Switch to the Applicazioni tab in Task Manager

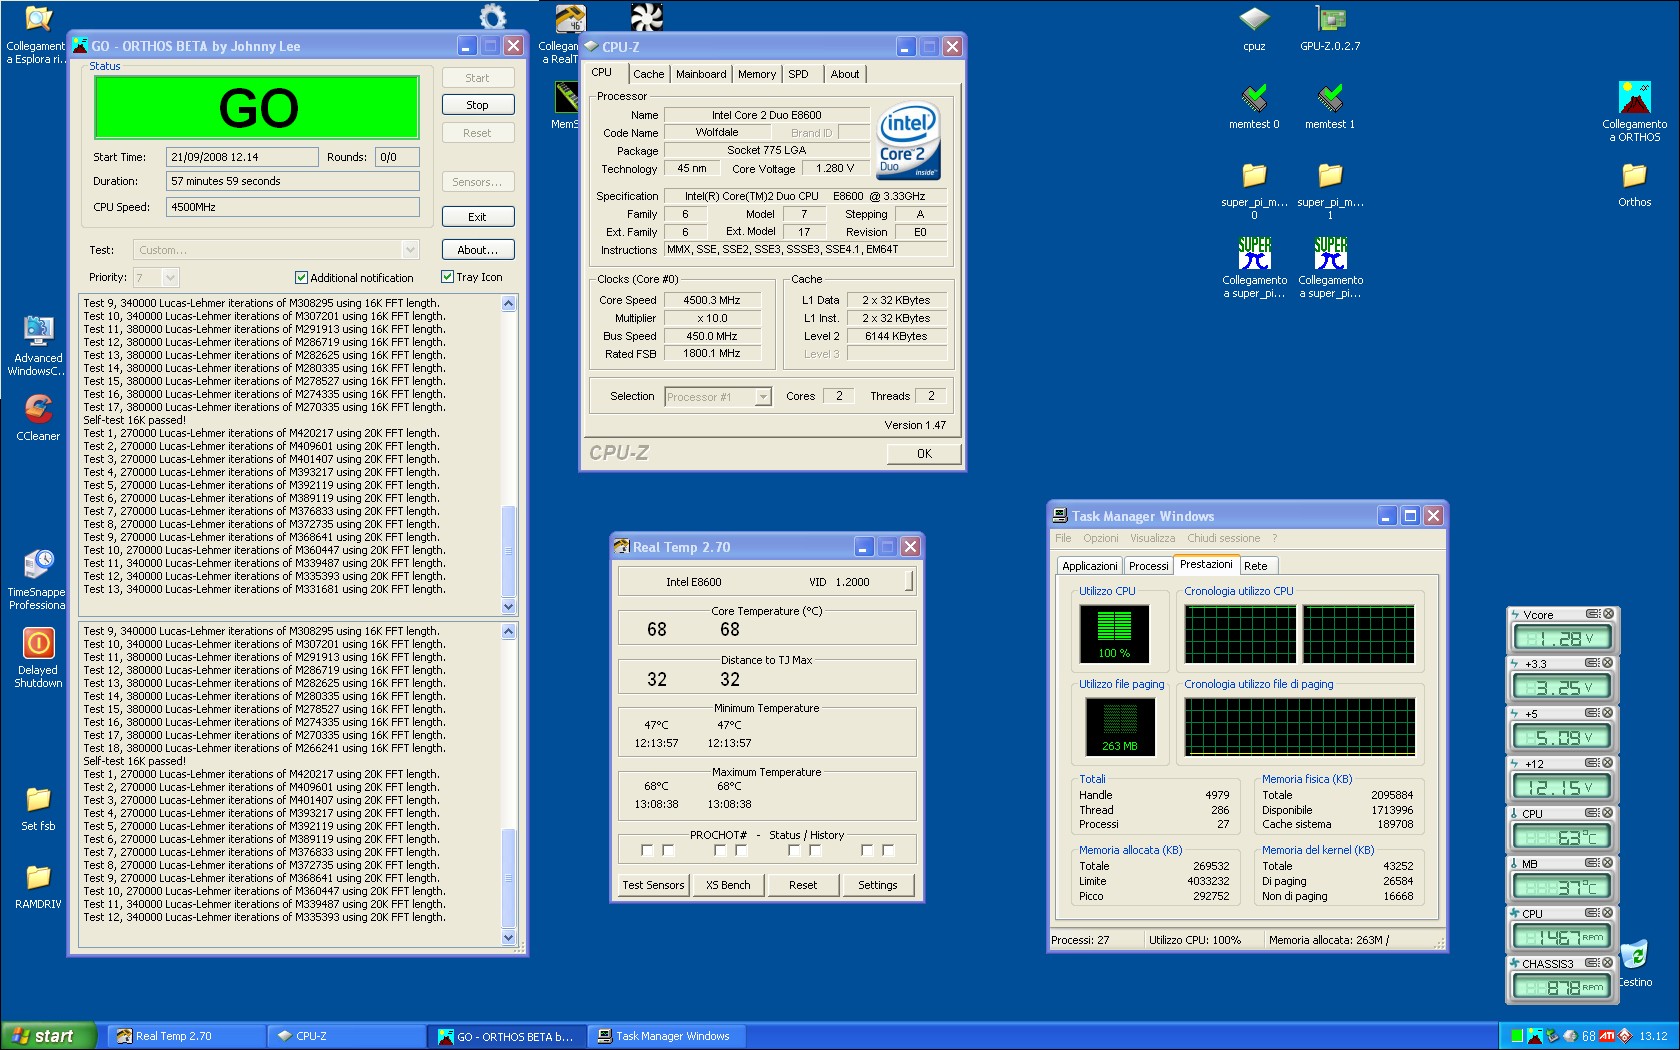[x=1089, y=566]
